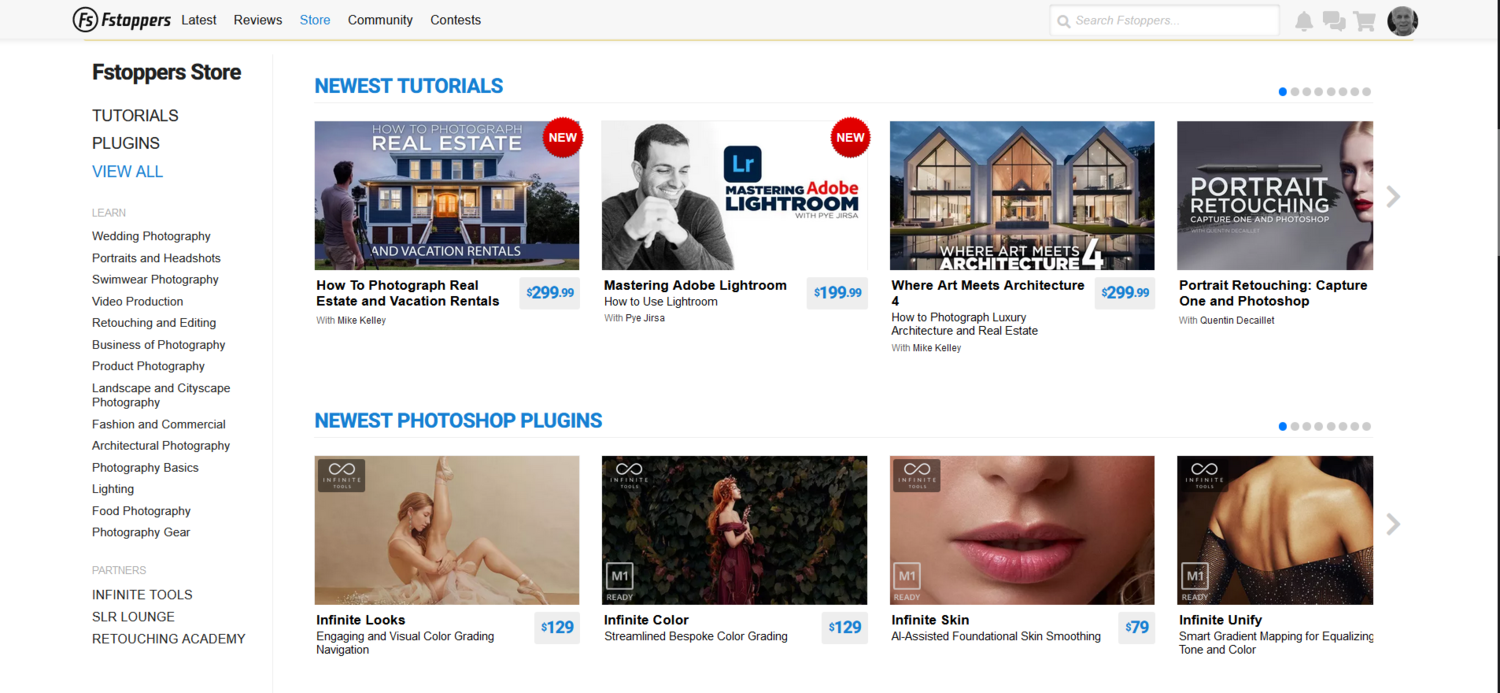Click the $199.99 price for Mastering Lightroom
This screenshot has width=1500, height=693.
[x=837, y=293]
